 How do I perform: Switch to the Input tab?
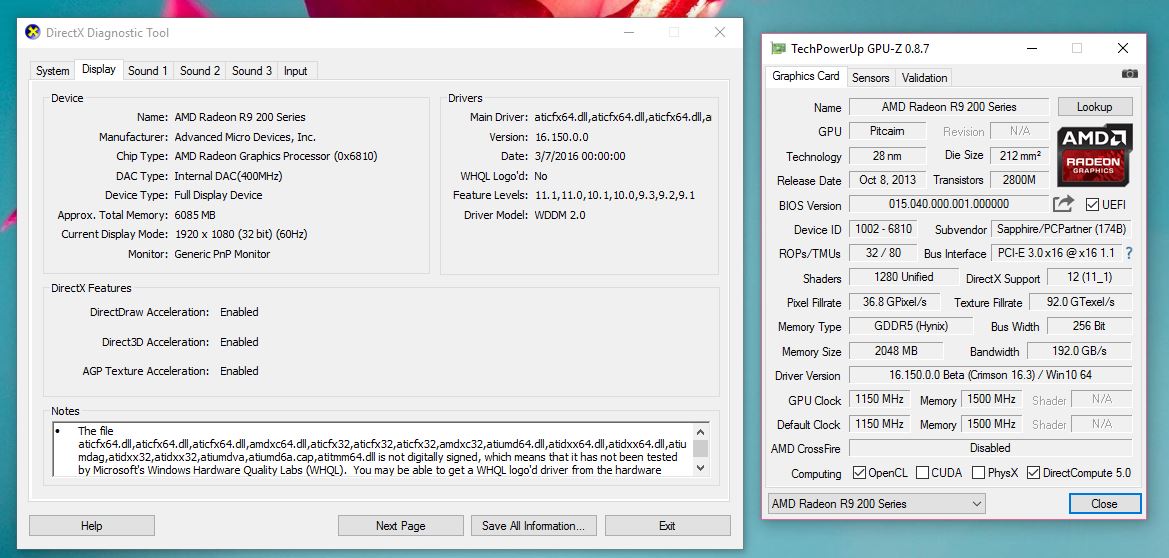(x=295, y=71)
